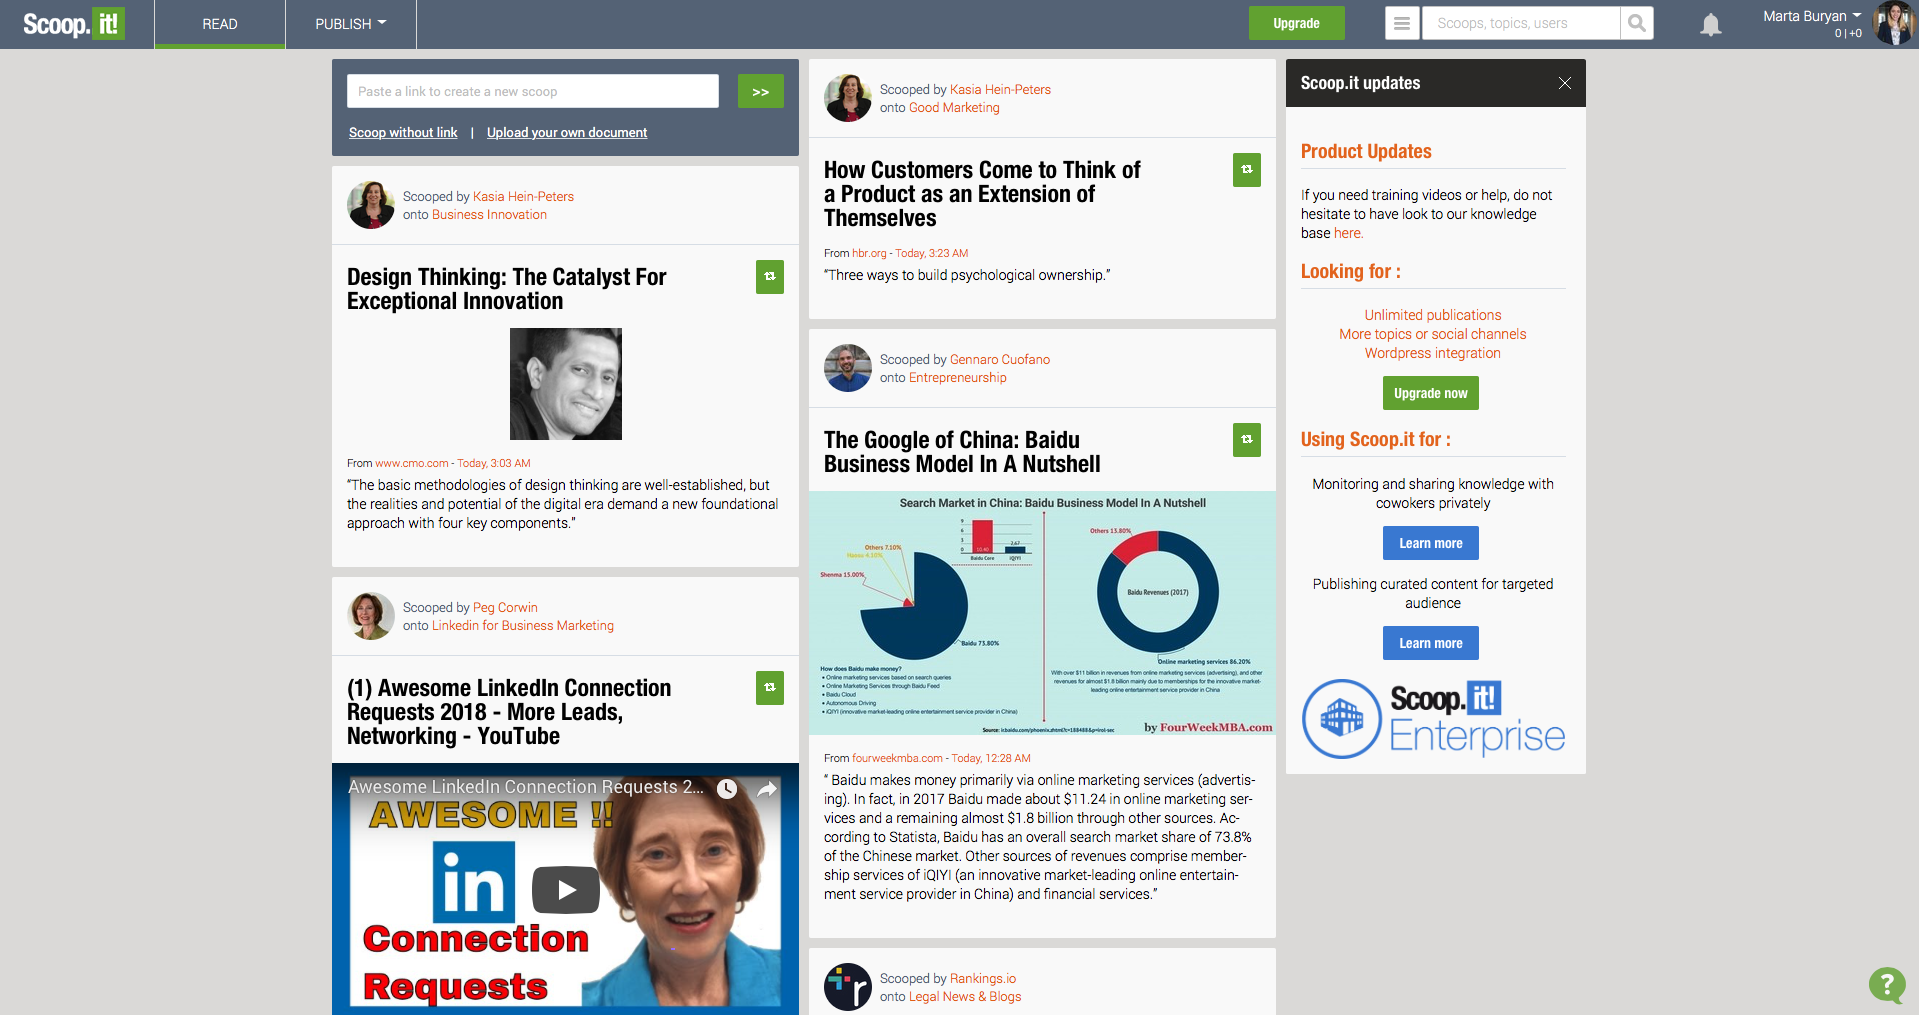This screenshot has height=1015, width=1919.
Task: Open the notifications bell
Action: click(1711, 25)
